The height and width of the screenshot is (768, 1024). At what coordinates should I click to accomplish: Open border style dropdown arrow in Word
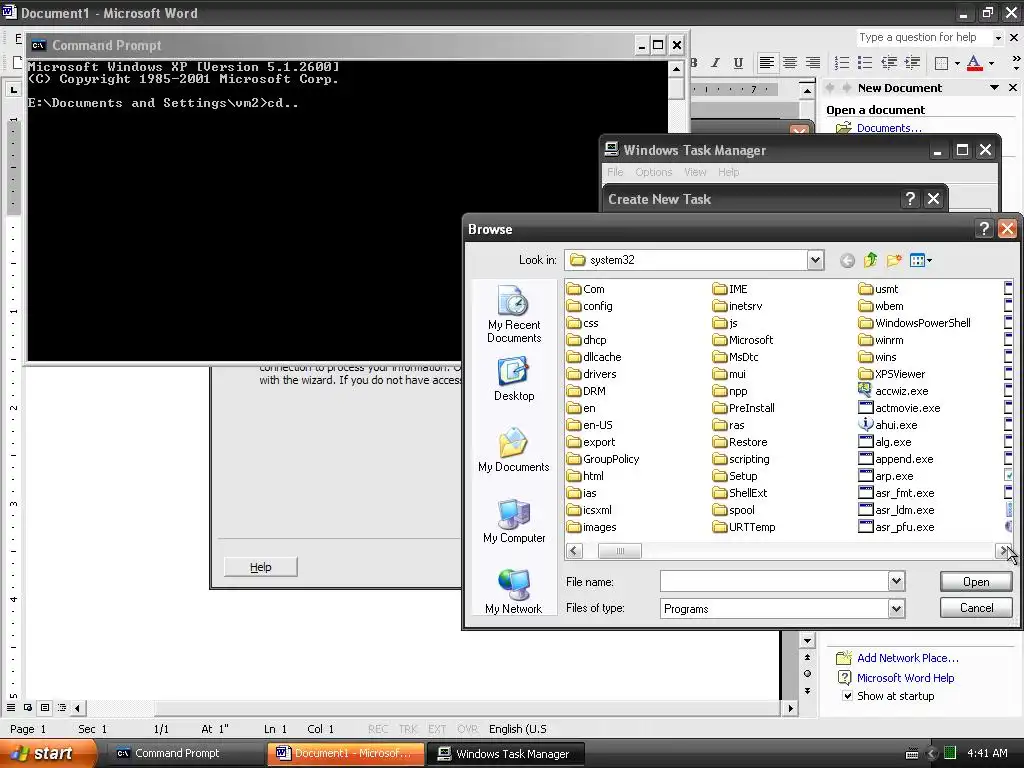click(957, 63)
